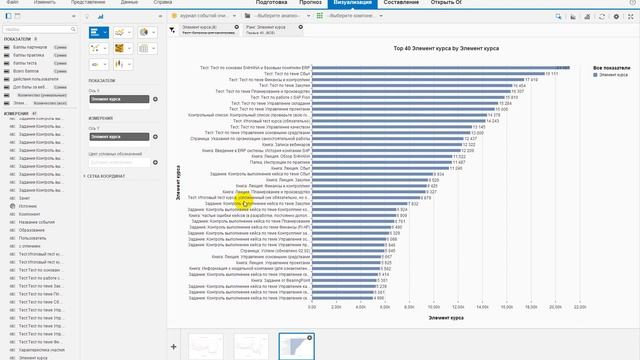Select the pie chart type icon
640x360 pixels.
point(144,32)
